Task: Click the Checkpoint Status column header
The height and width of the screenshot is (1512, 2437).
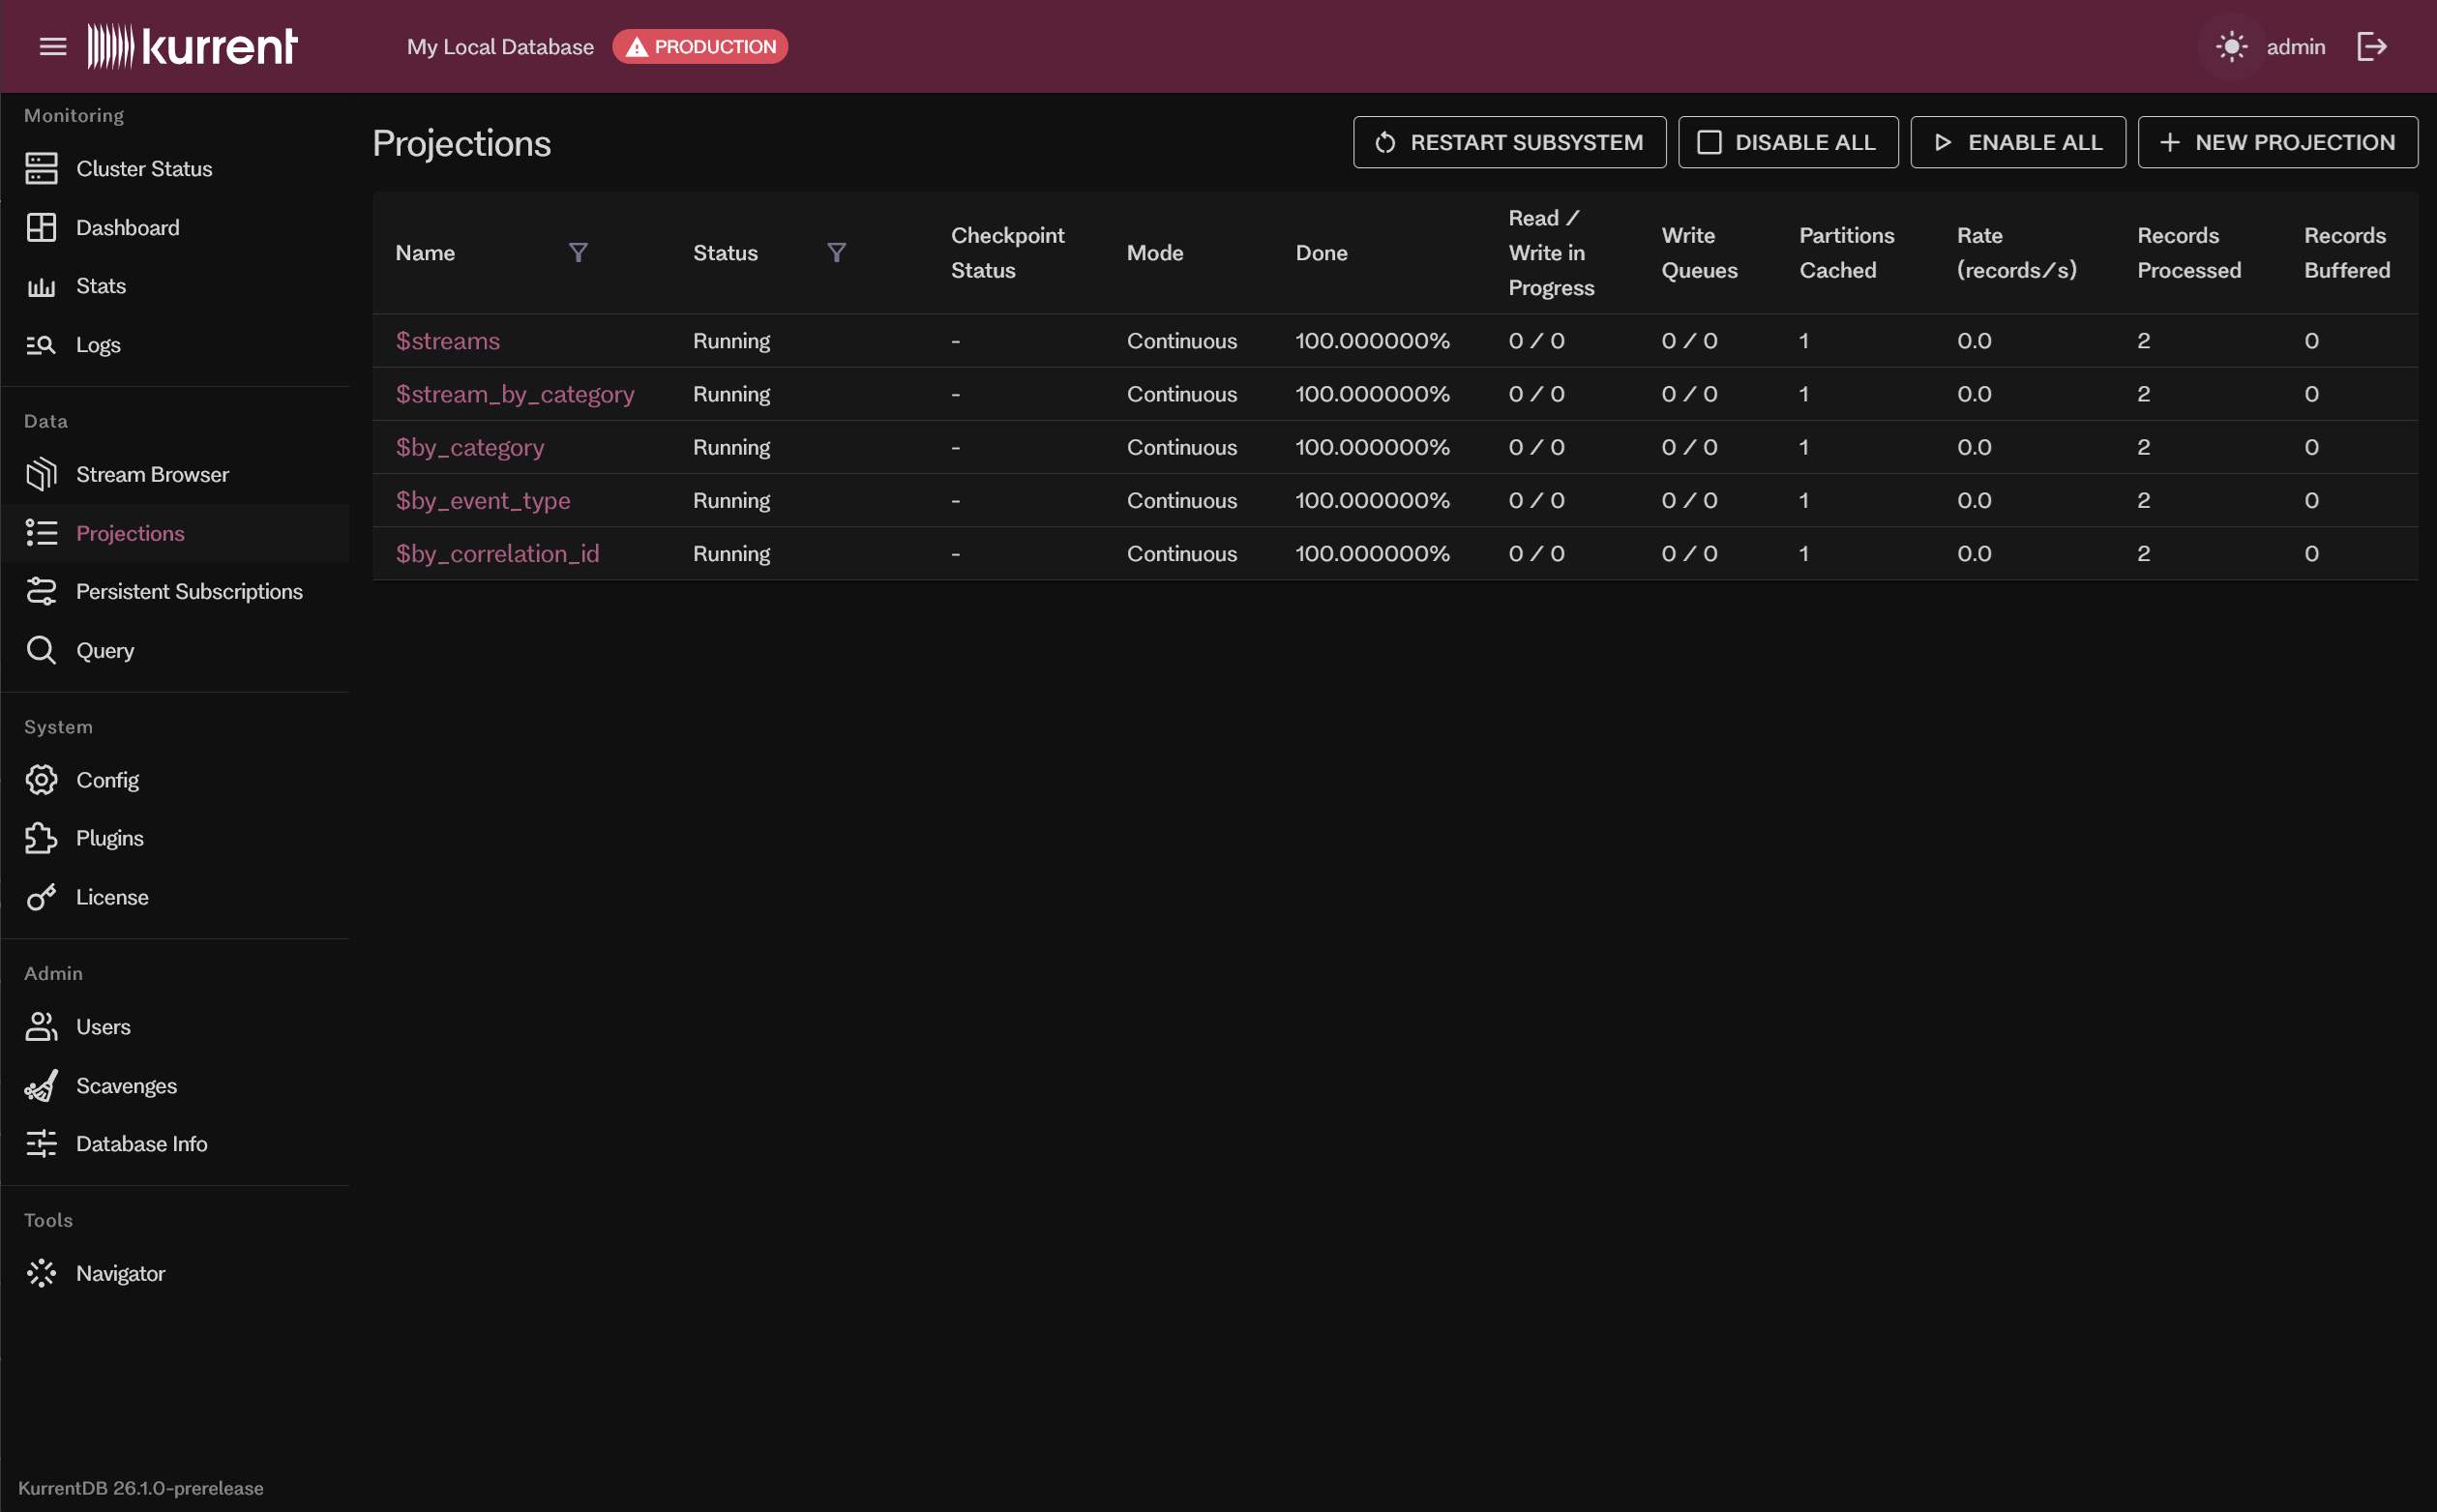Action: [1008, 253]
